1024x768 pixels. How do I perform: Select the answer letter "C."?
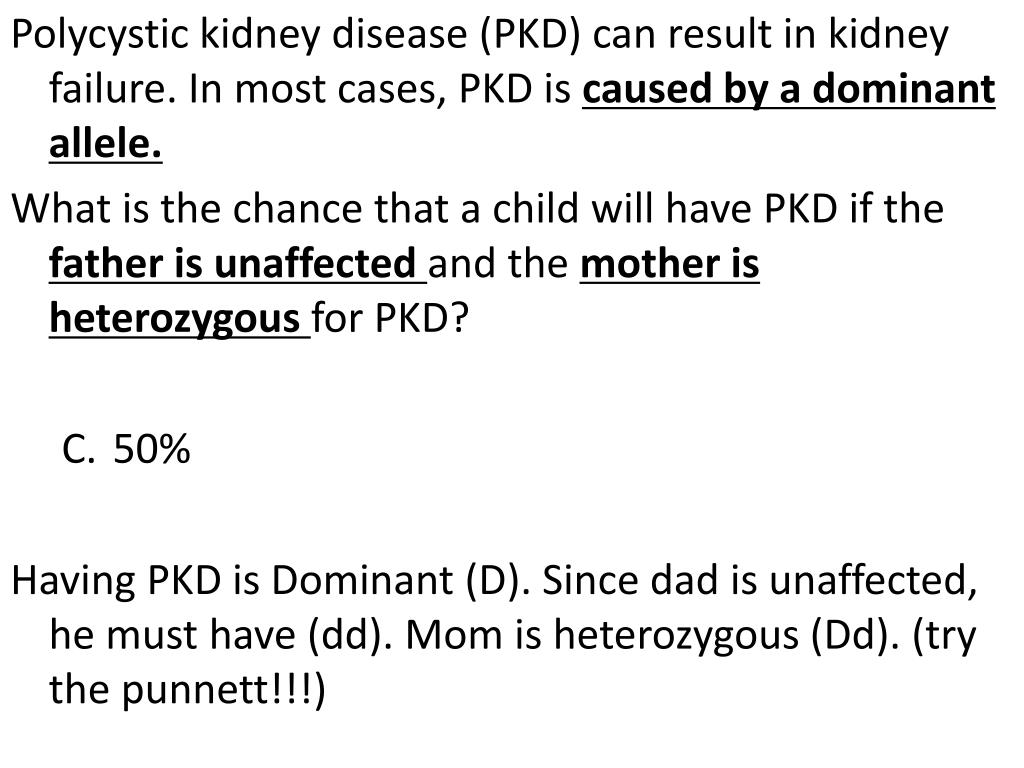[x=78, y=449]
